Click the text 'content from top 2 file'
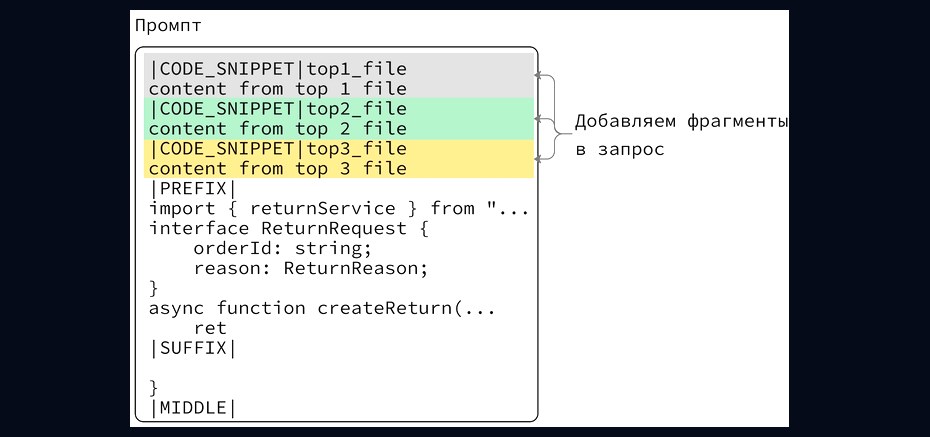930x437 pixels. point(278,129)
